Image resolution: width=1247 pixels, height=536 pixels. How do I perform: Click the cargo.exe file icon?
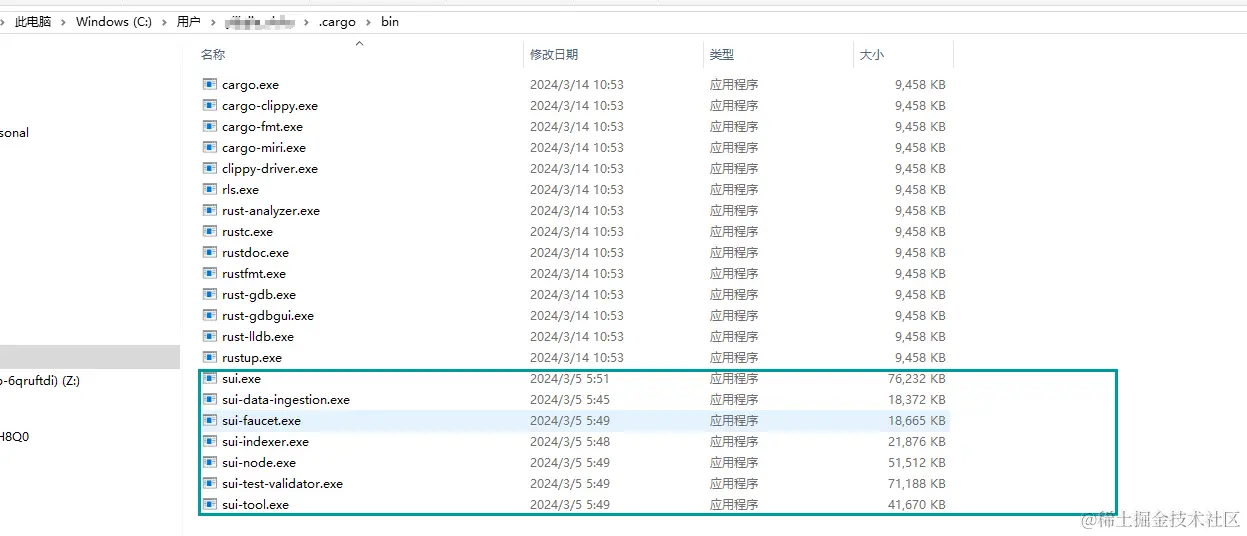click(x=210, y=85)
